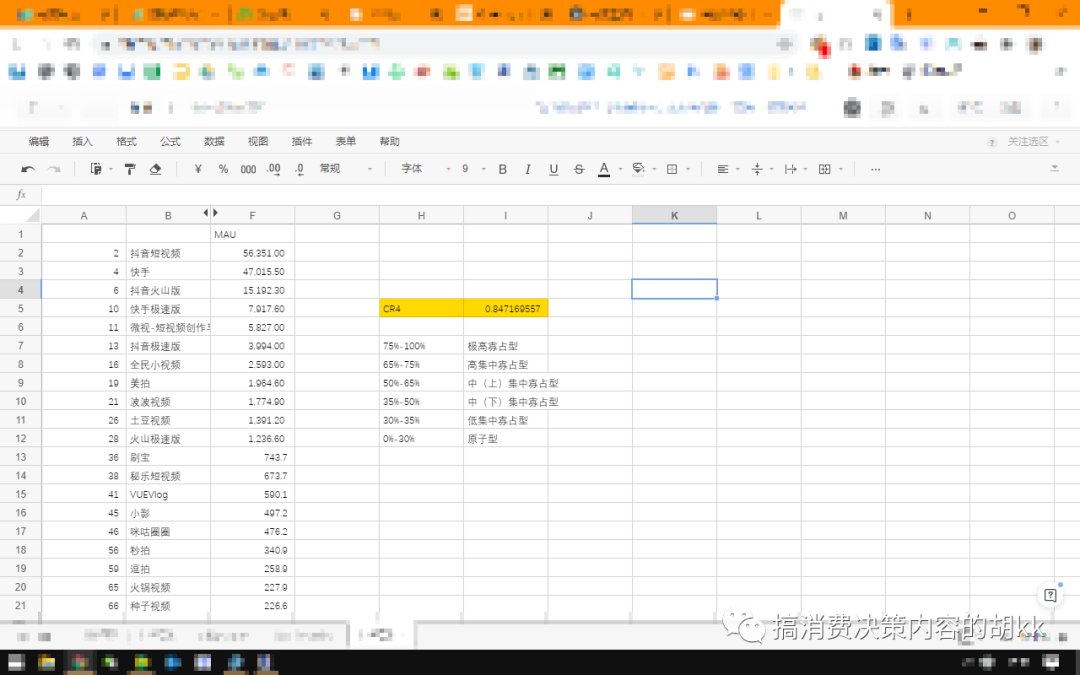
Task: Open the 视图 menu
Action: point(257,141)
